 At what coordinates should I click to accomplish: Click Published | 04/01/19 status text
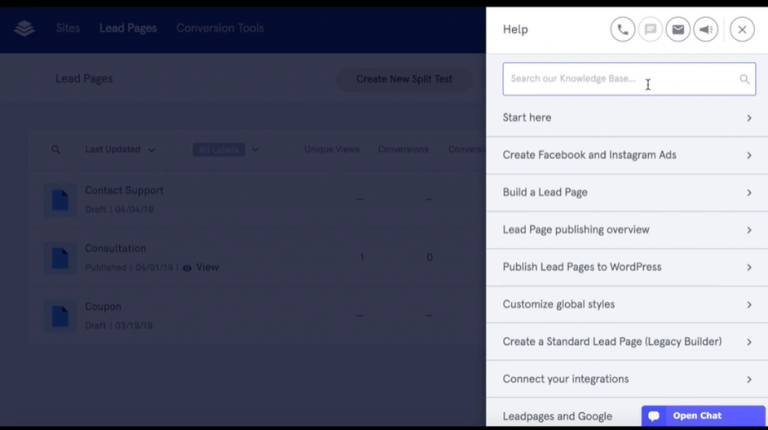tap(129, 267)
